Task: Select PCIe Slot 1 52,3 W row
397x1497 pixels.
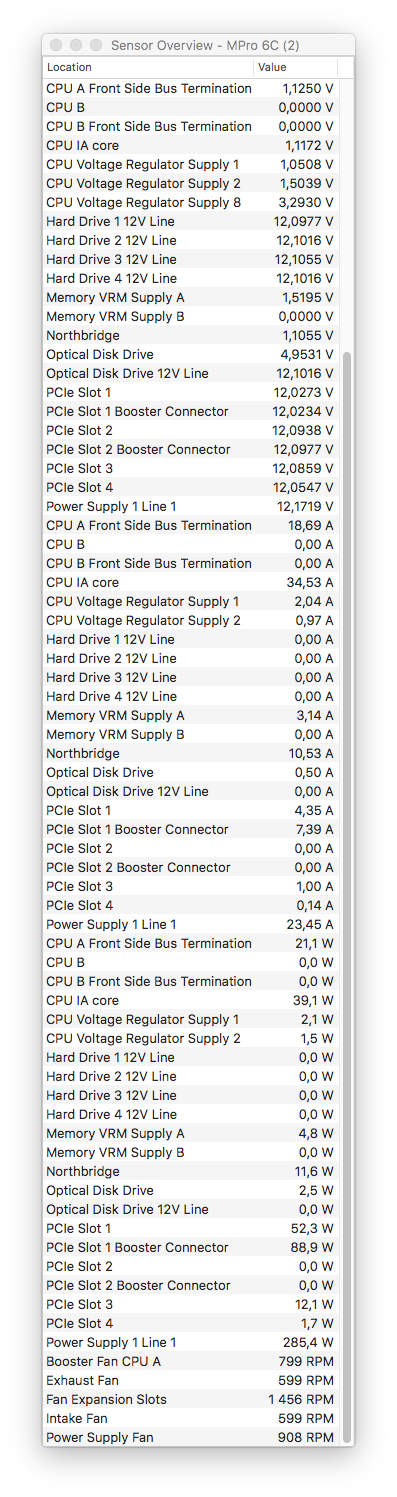Action: [x=190, y=1228]
